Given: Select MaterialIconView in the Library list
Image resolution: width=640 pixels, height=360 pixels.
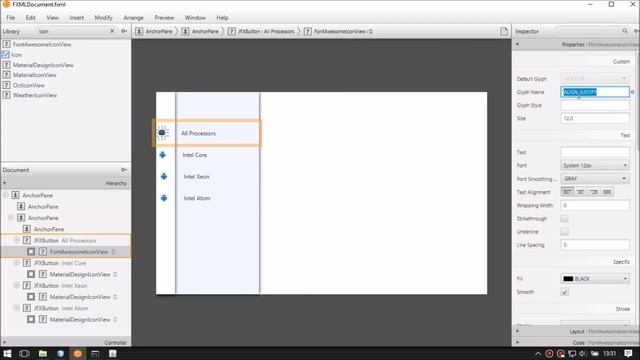Looking at the screenshot, I should pos(34,75).
